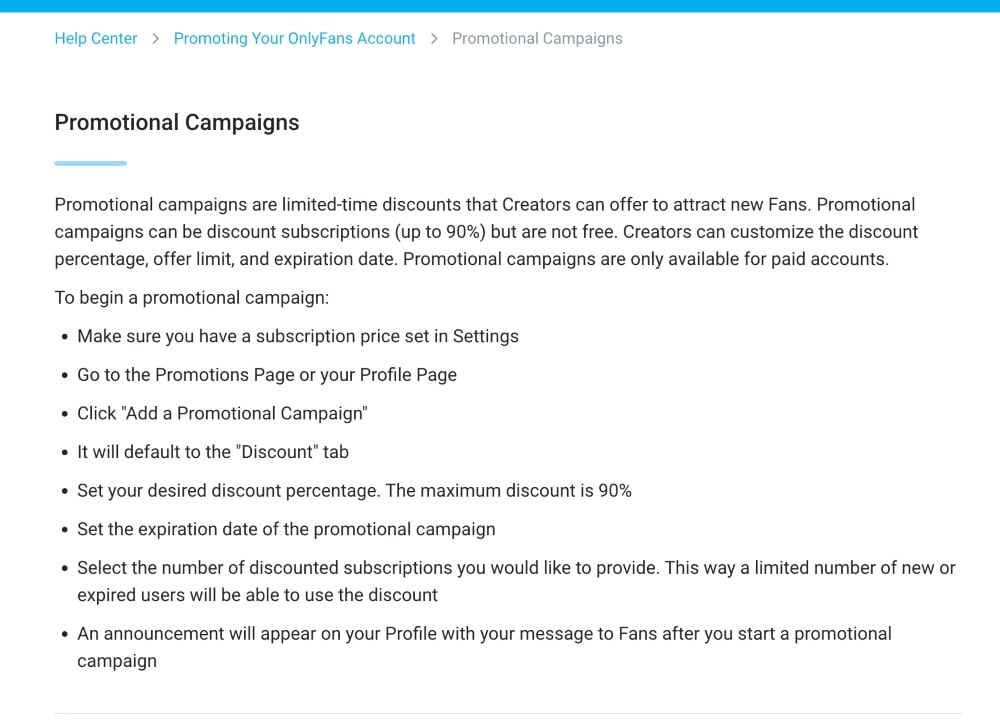
Task: Click the chevron after Help Center
Action: click(x=156, y=39)
